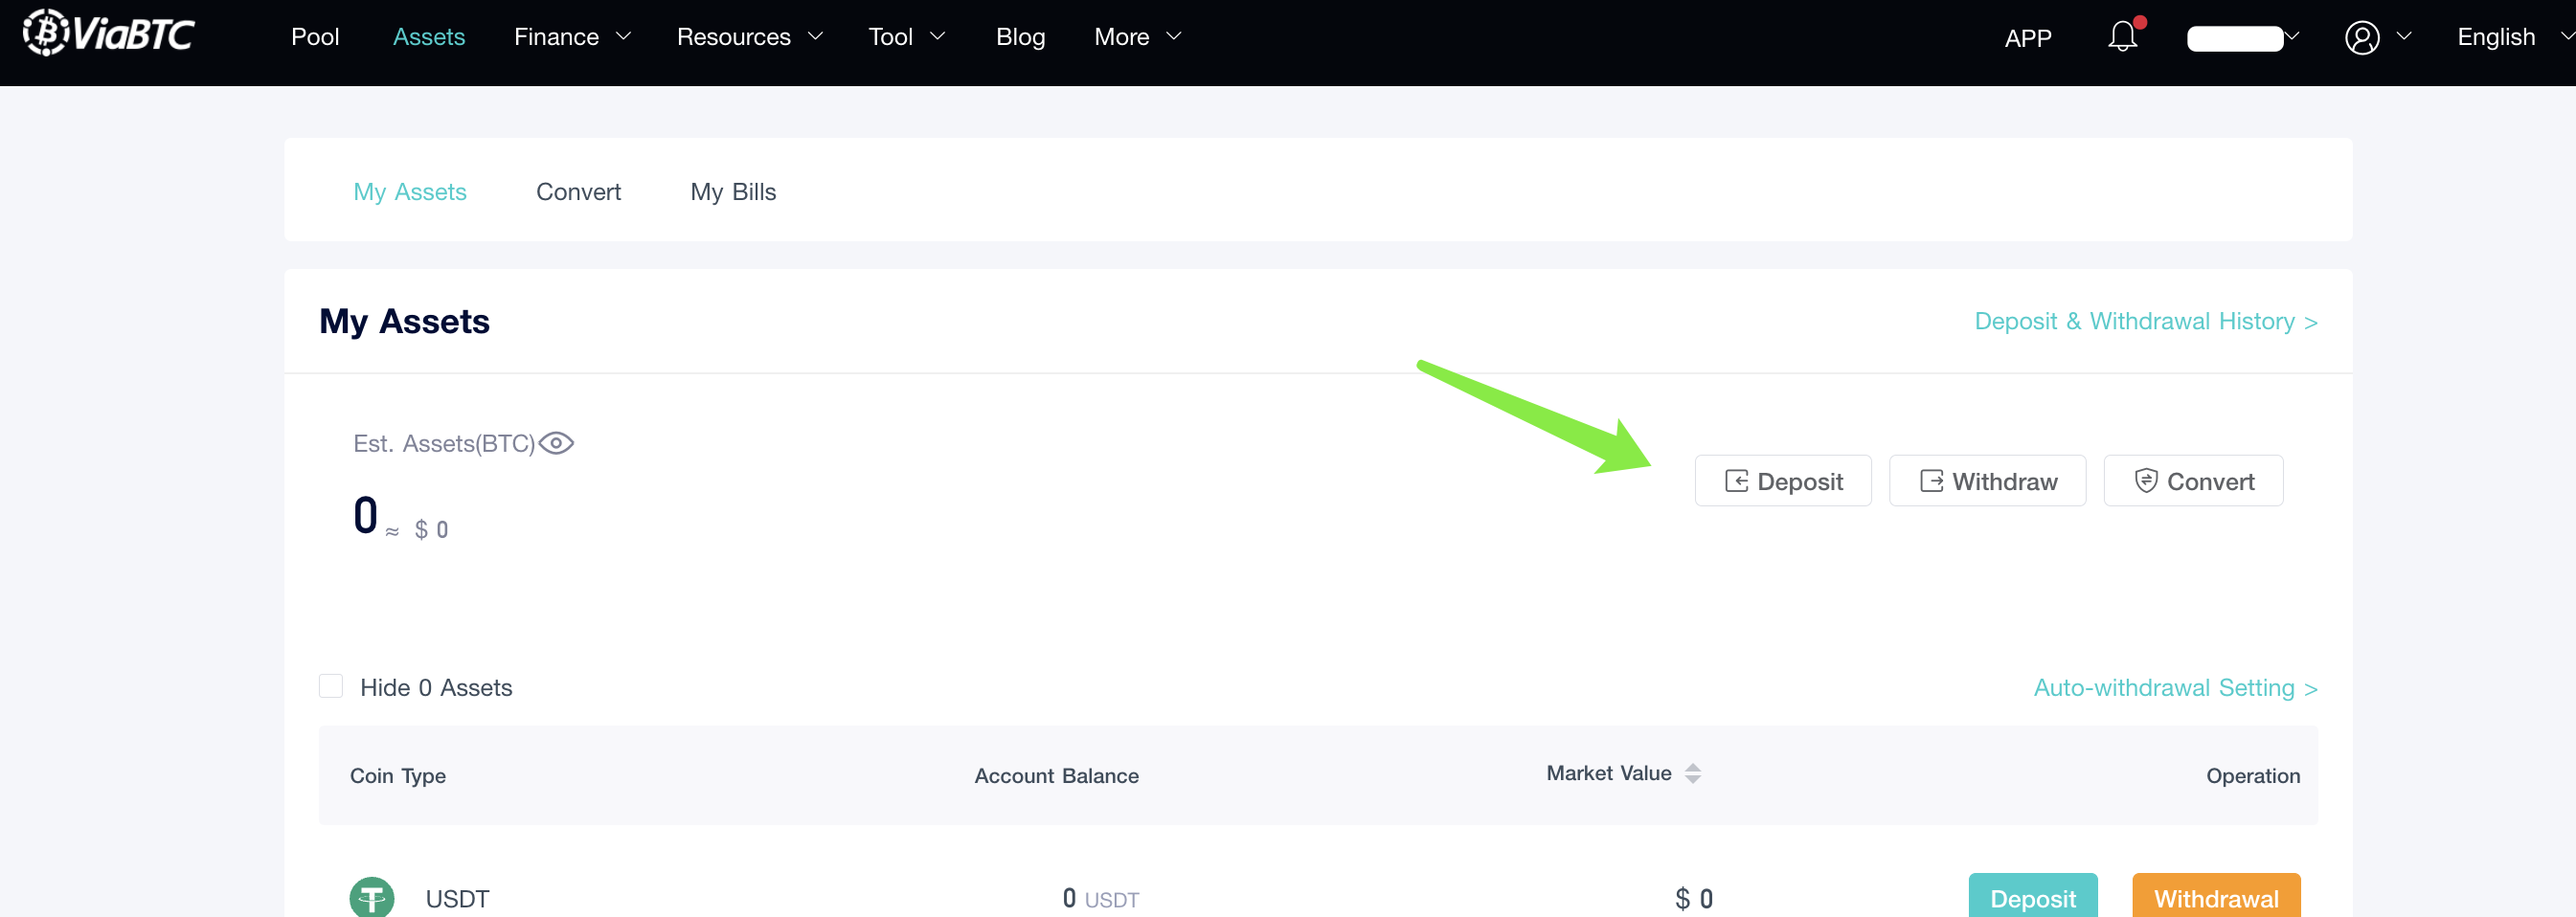Sort by Market Value arrows

(1692, 773)
